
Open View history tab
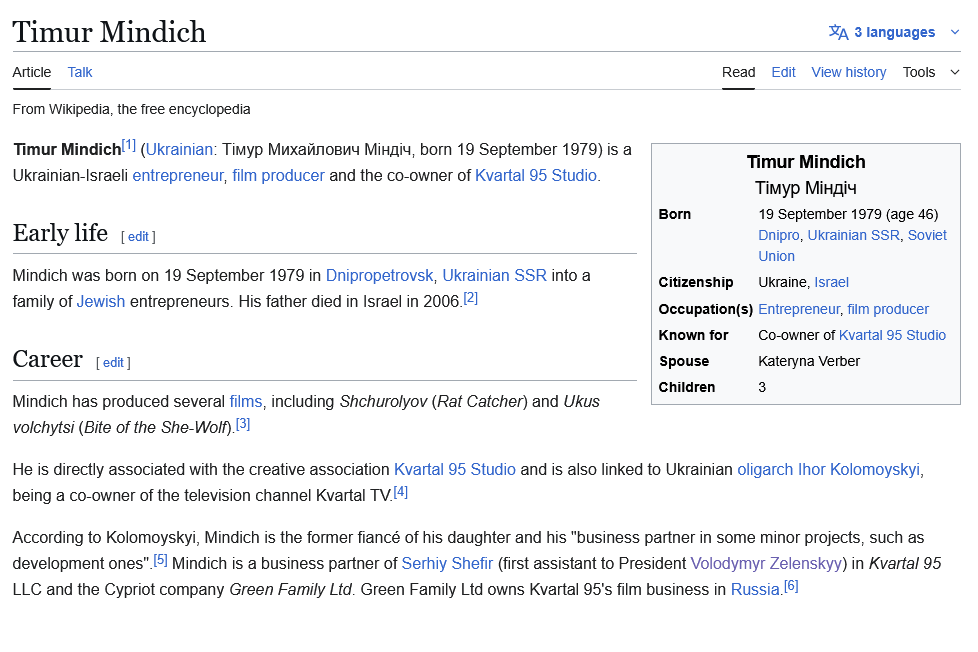pos(849,72)
